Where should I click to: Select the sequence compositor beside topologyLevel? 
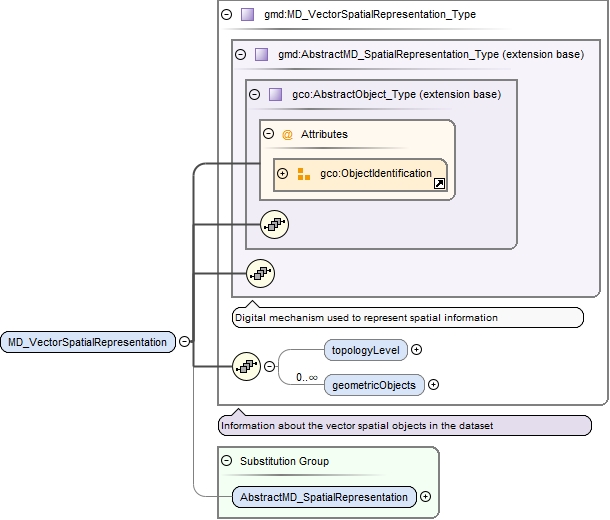click(x=246, y=367)
